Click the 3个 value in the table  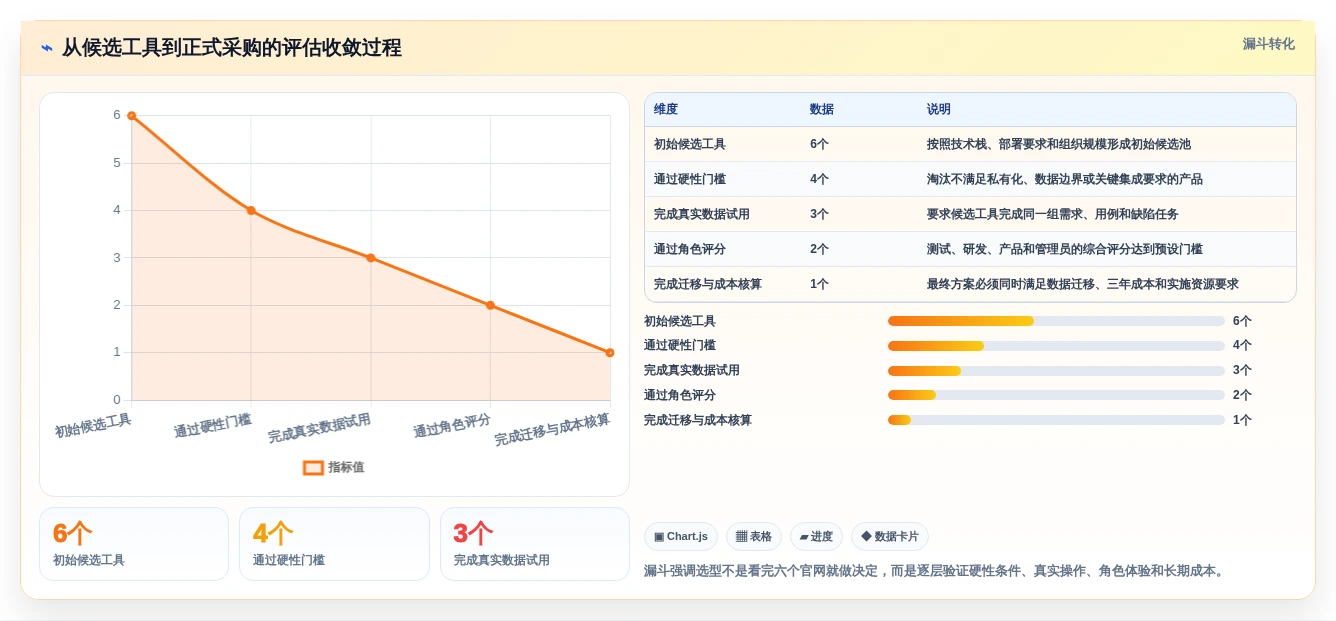(819, 214)
